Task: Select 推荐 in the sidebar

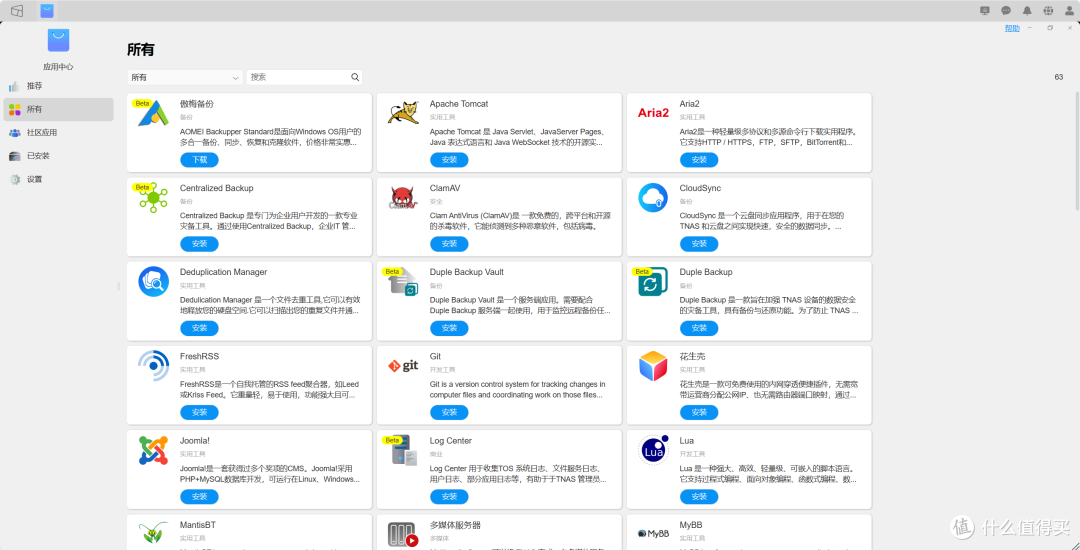Action: coord(59,86)
